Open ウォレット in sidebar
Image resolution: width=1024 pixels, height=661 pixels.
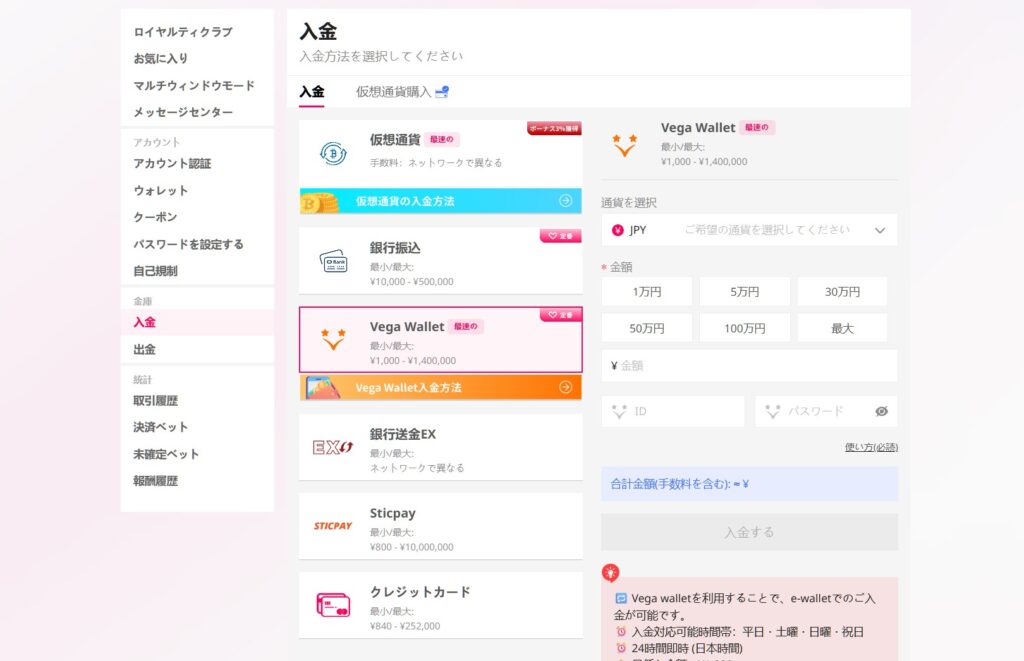(161, 191)
